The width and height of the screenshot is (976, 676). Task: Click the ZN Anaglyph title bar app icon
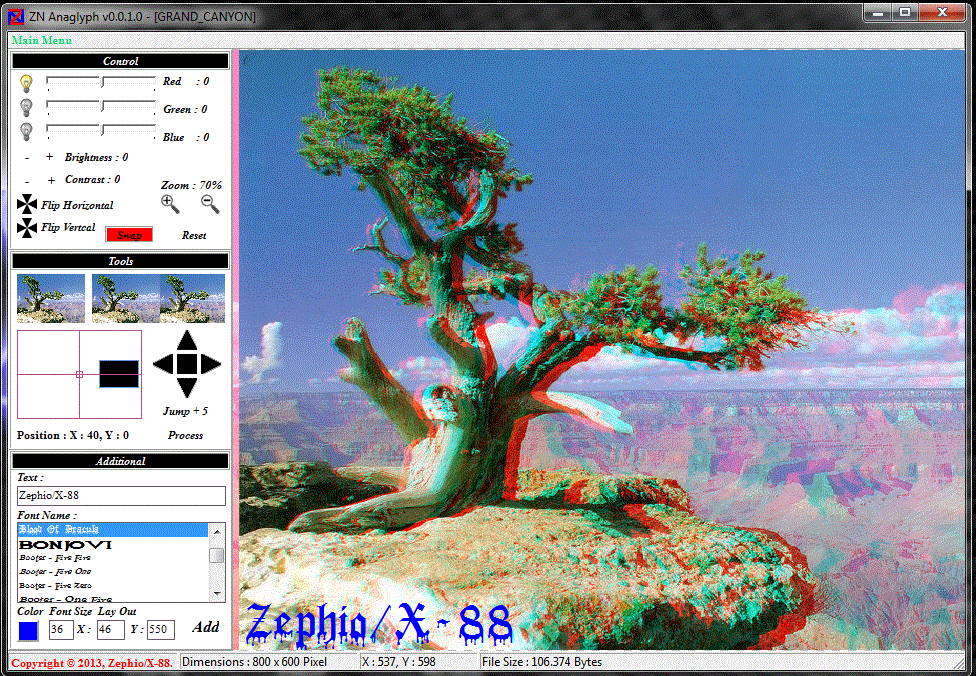[x=16, y=16]
